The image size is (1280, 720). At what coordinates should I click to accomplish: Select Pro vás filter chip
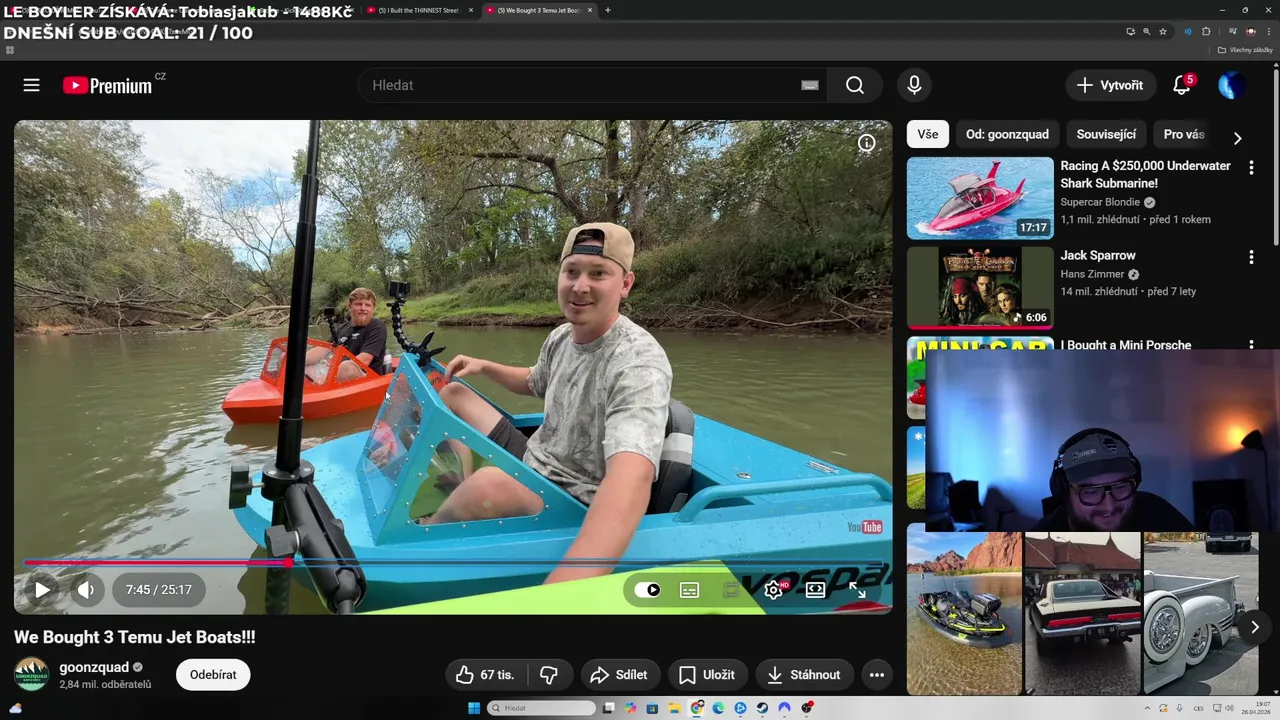click(x=1184, y=134)
